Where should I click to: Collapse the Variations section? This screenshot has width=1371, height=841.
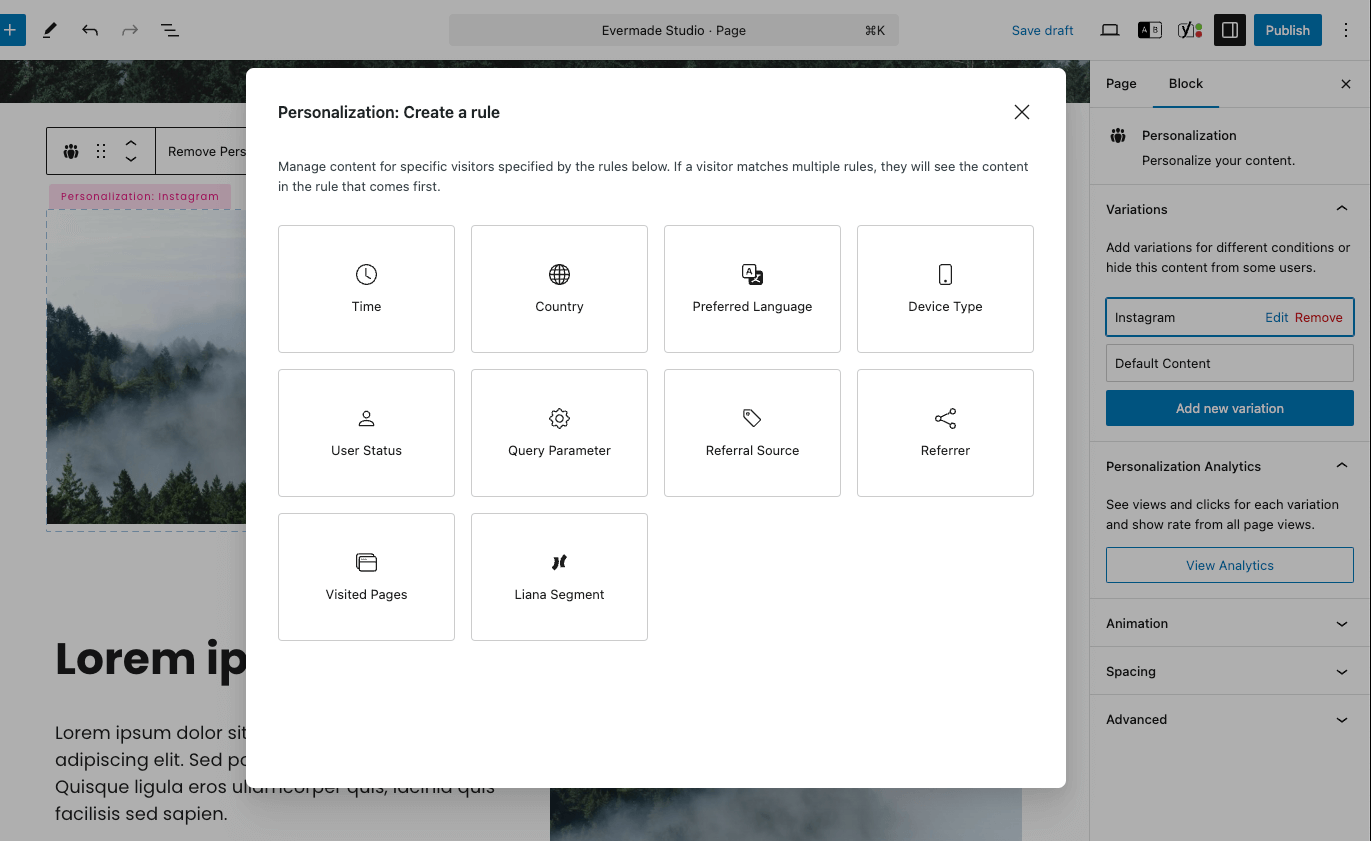[x=1341, y=209]
